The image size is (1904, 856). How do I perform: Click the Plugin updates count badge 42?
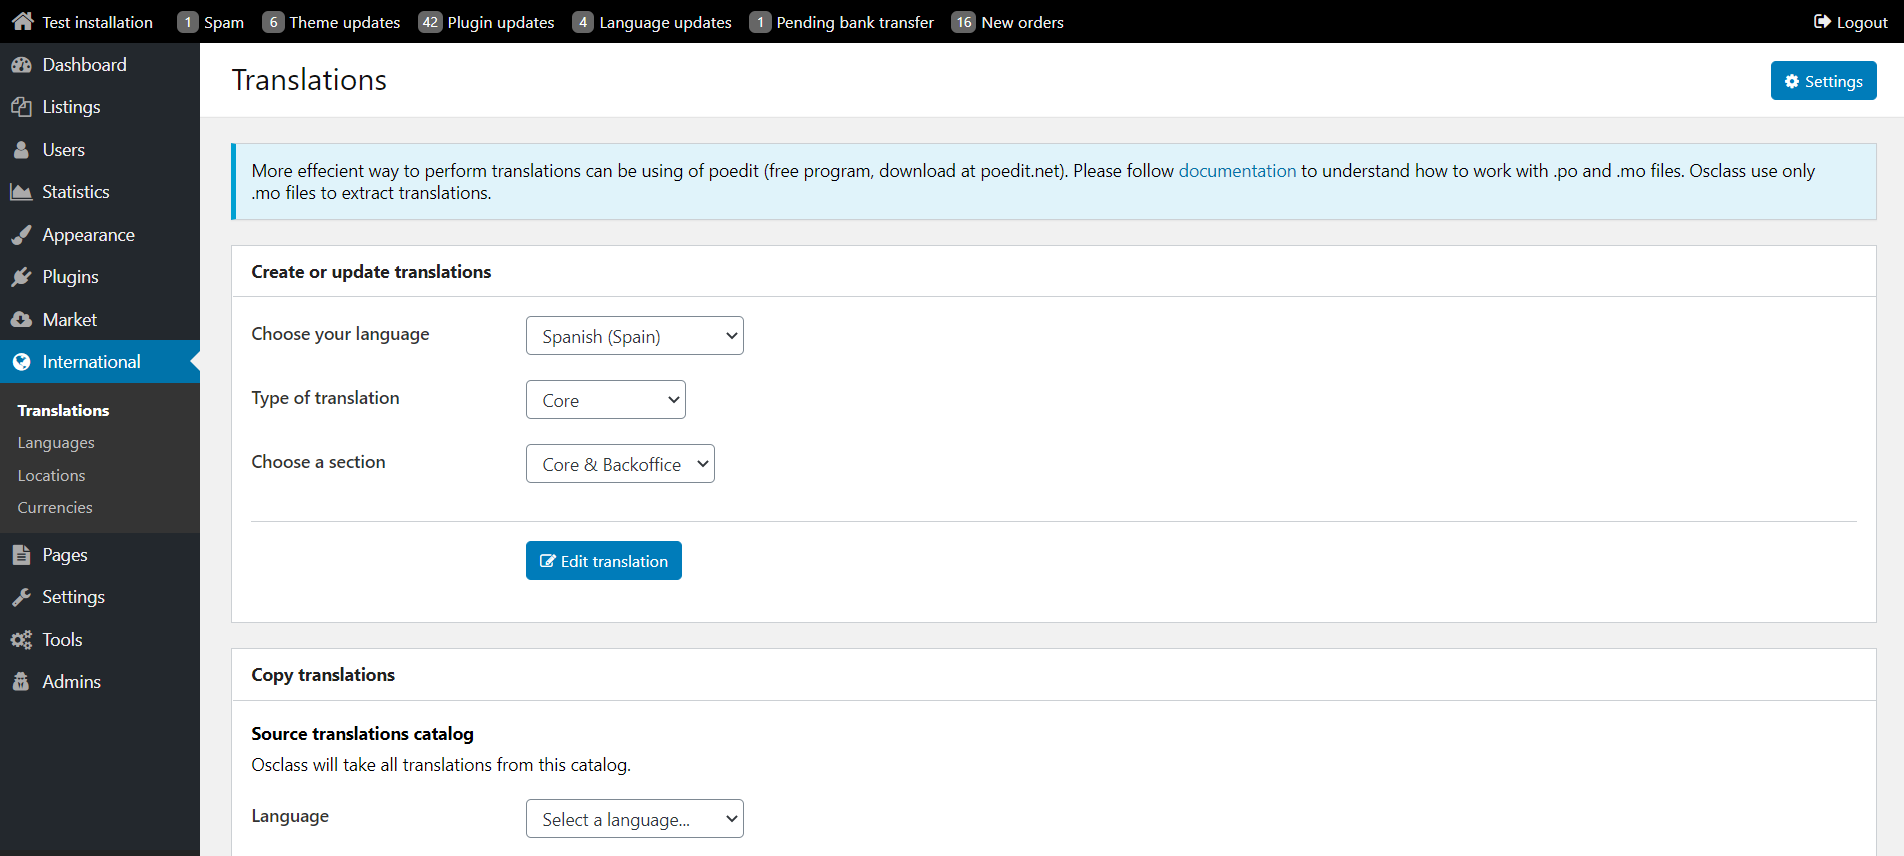[430, 22]
